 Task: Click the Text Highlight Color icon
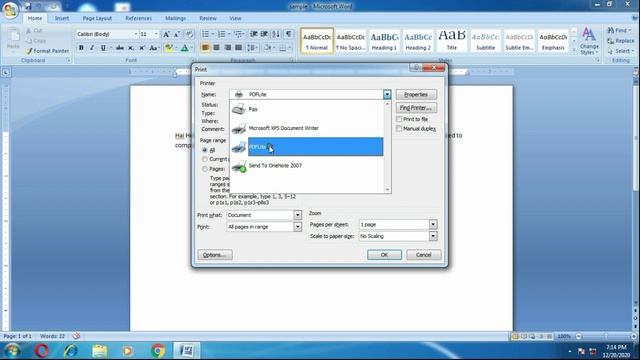pyautogui.click(x=168, y=48)
